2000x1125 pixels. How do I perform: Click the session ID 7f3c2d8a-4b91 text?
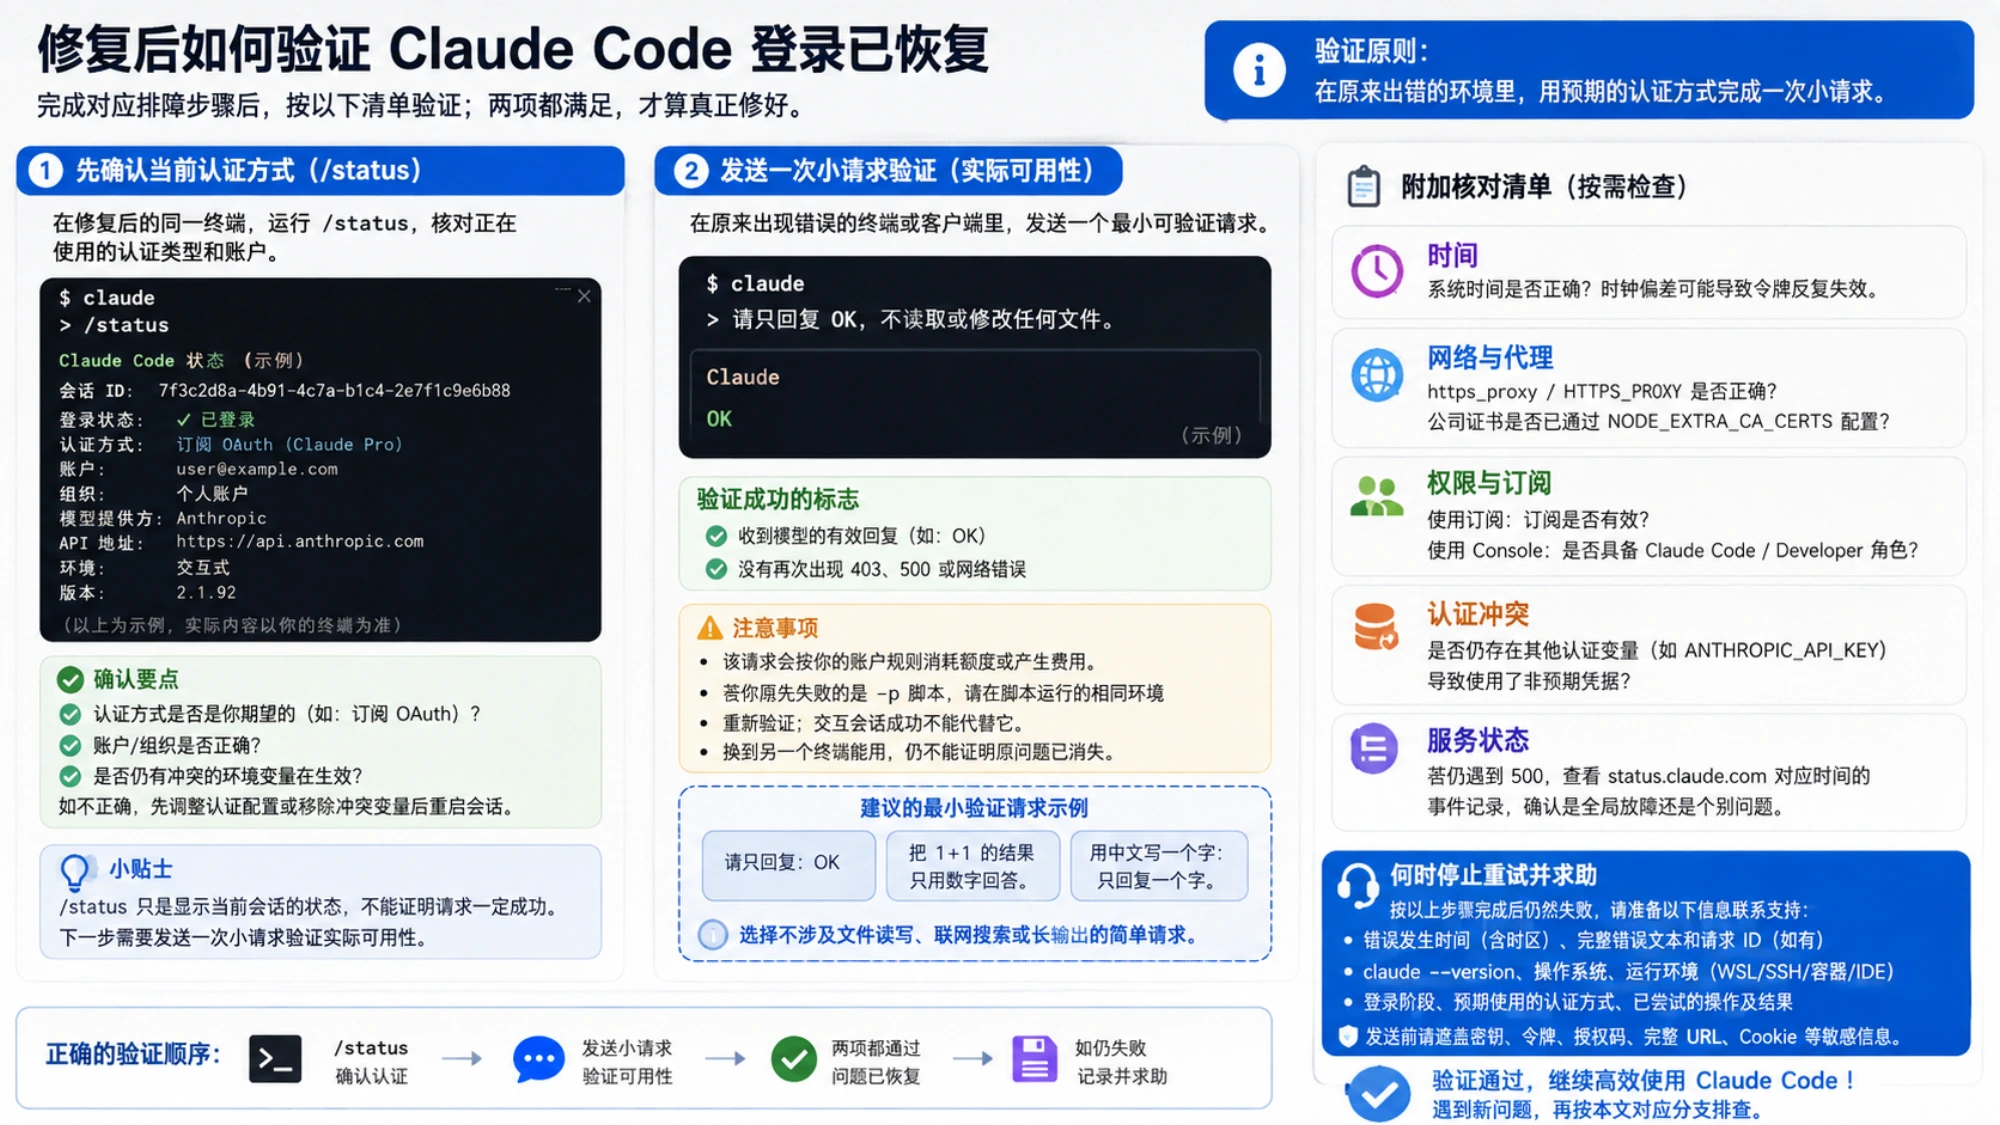334,390
